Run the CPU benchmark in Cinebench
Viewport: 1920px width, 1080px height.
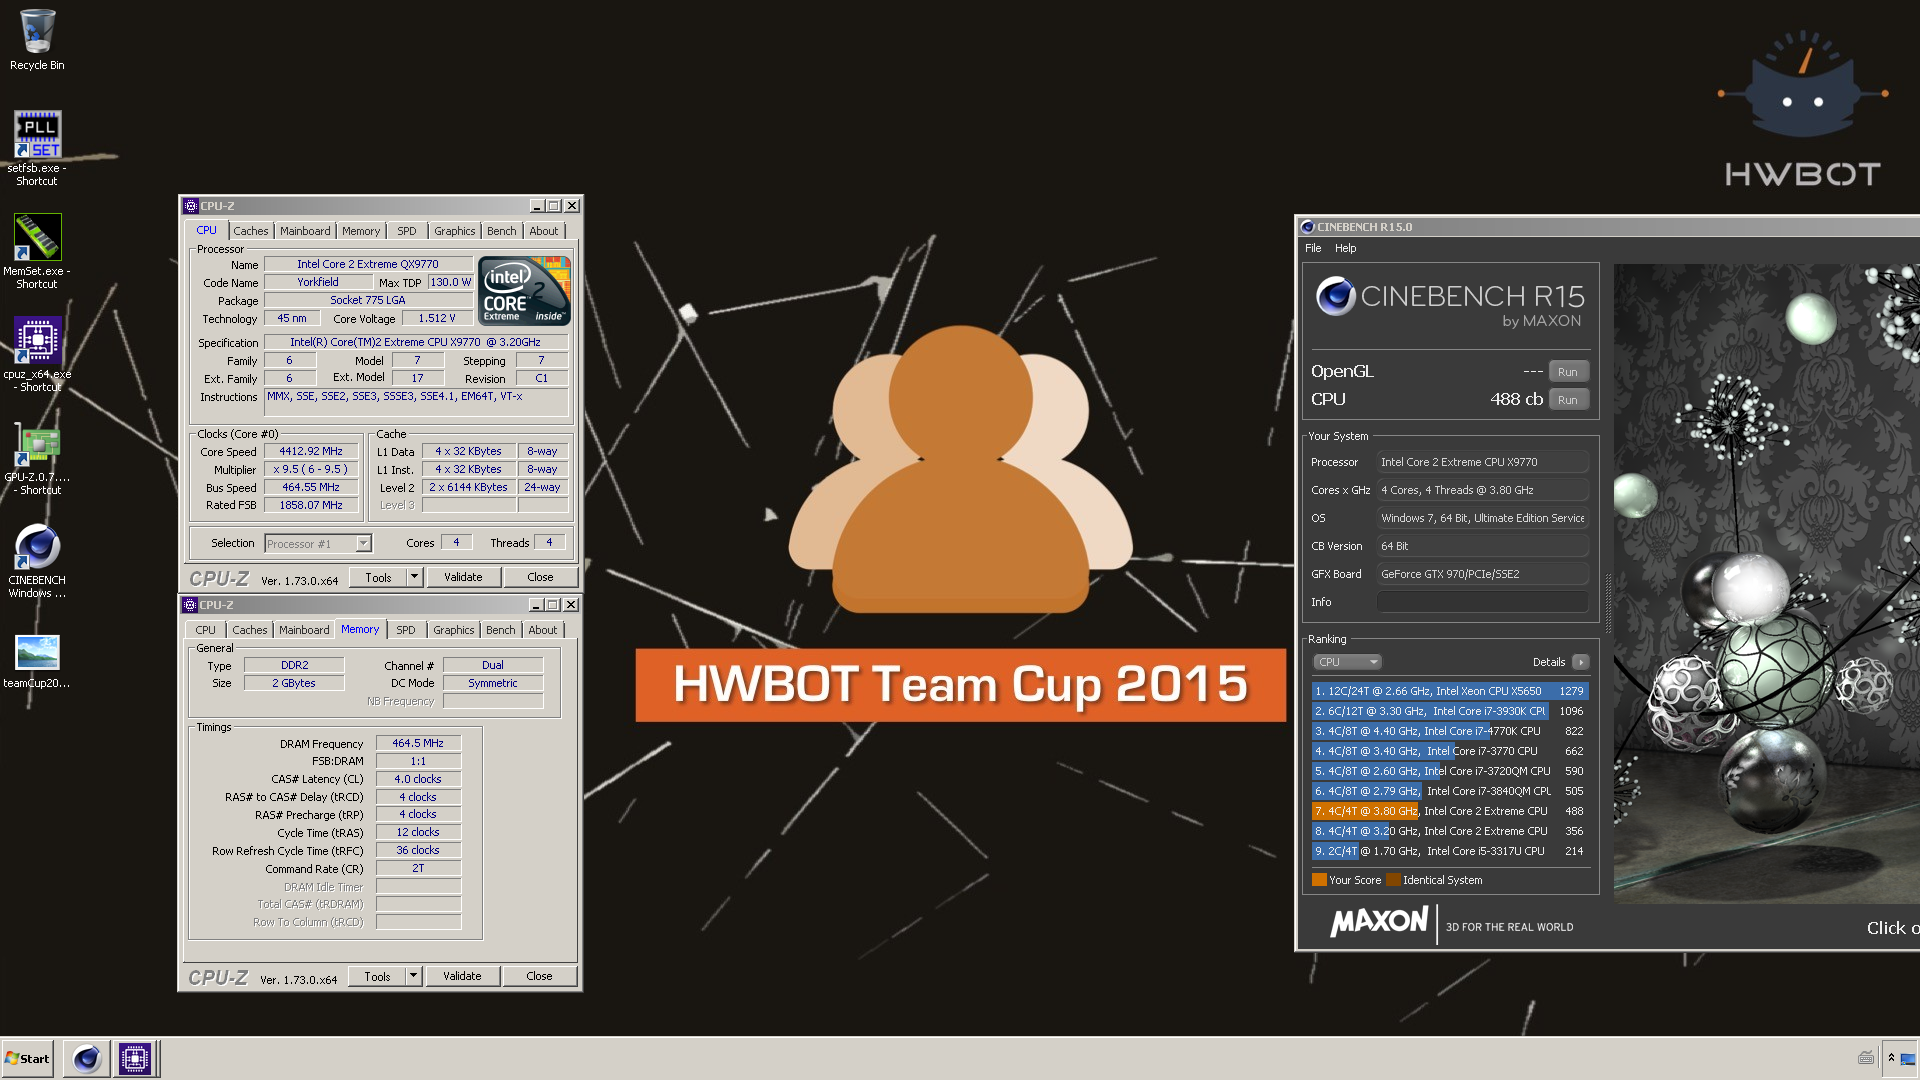click(x=1568, y=400)
